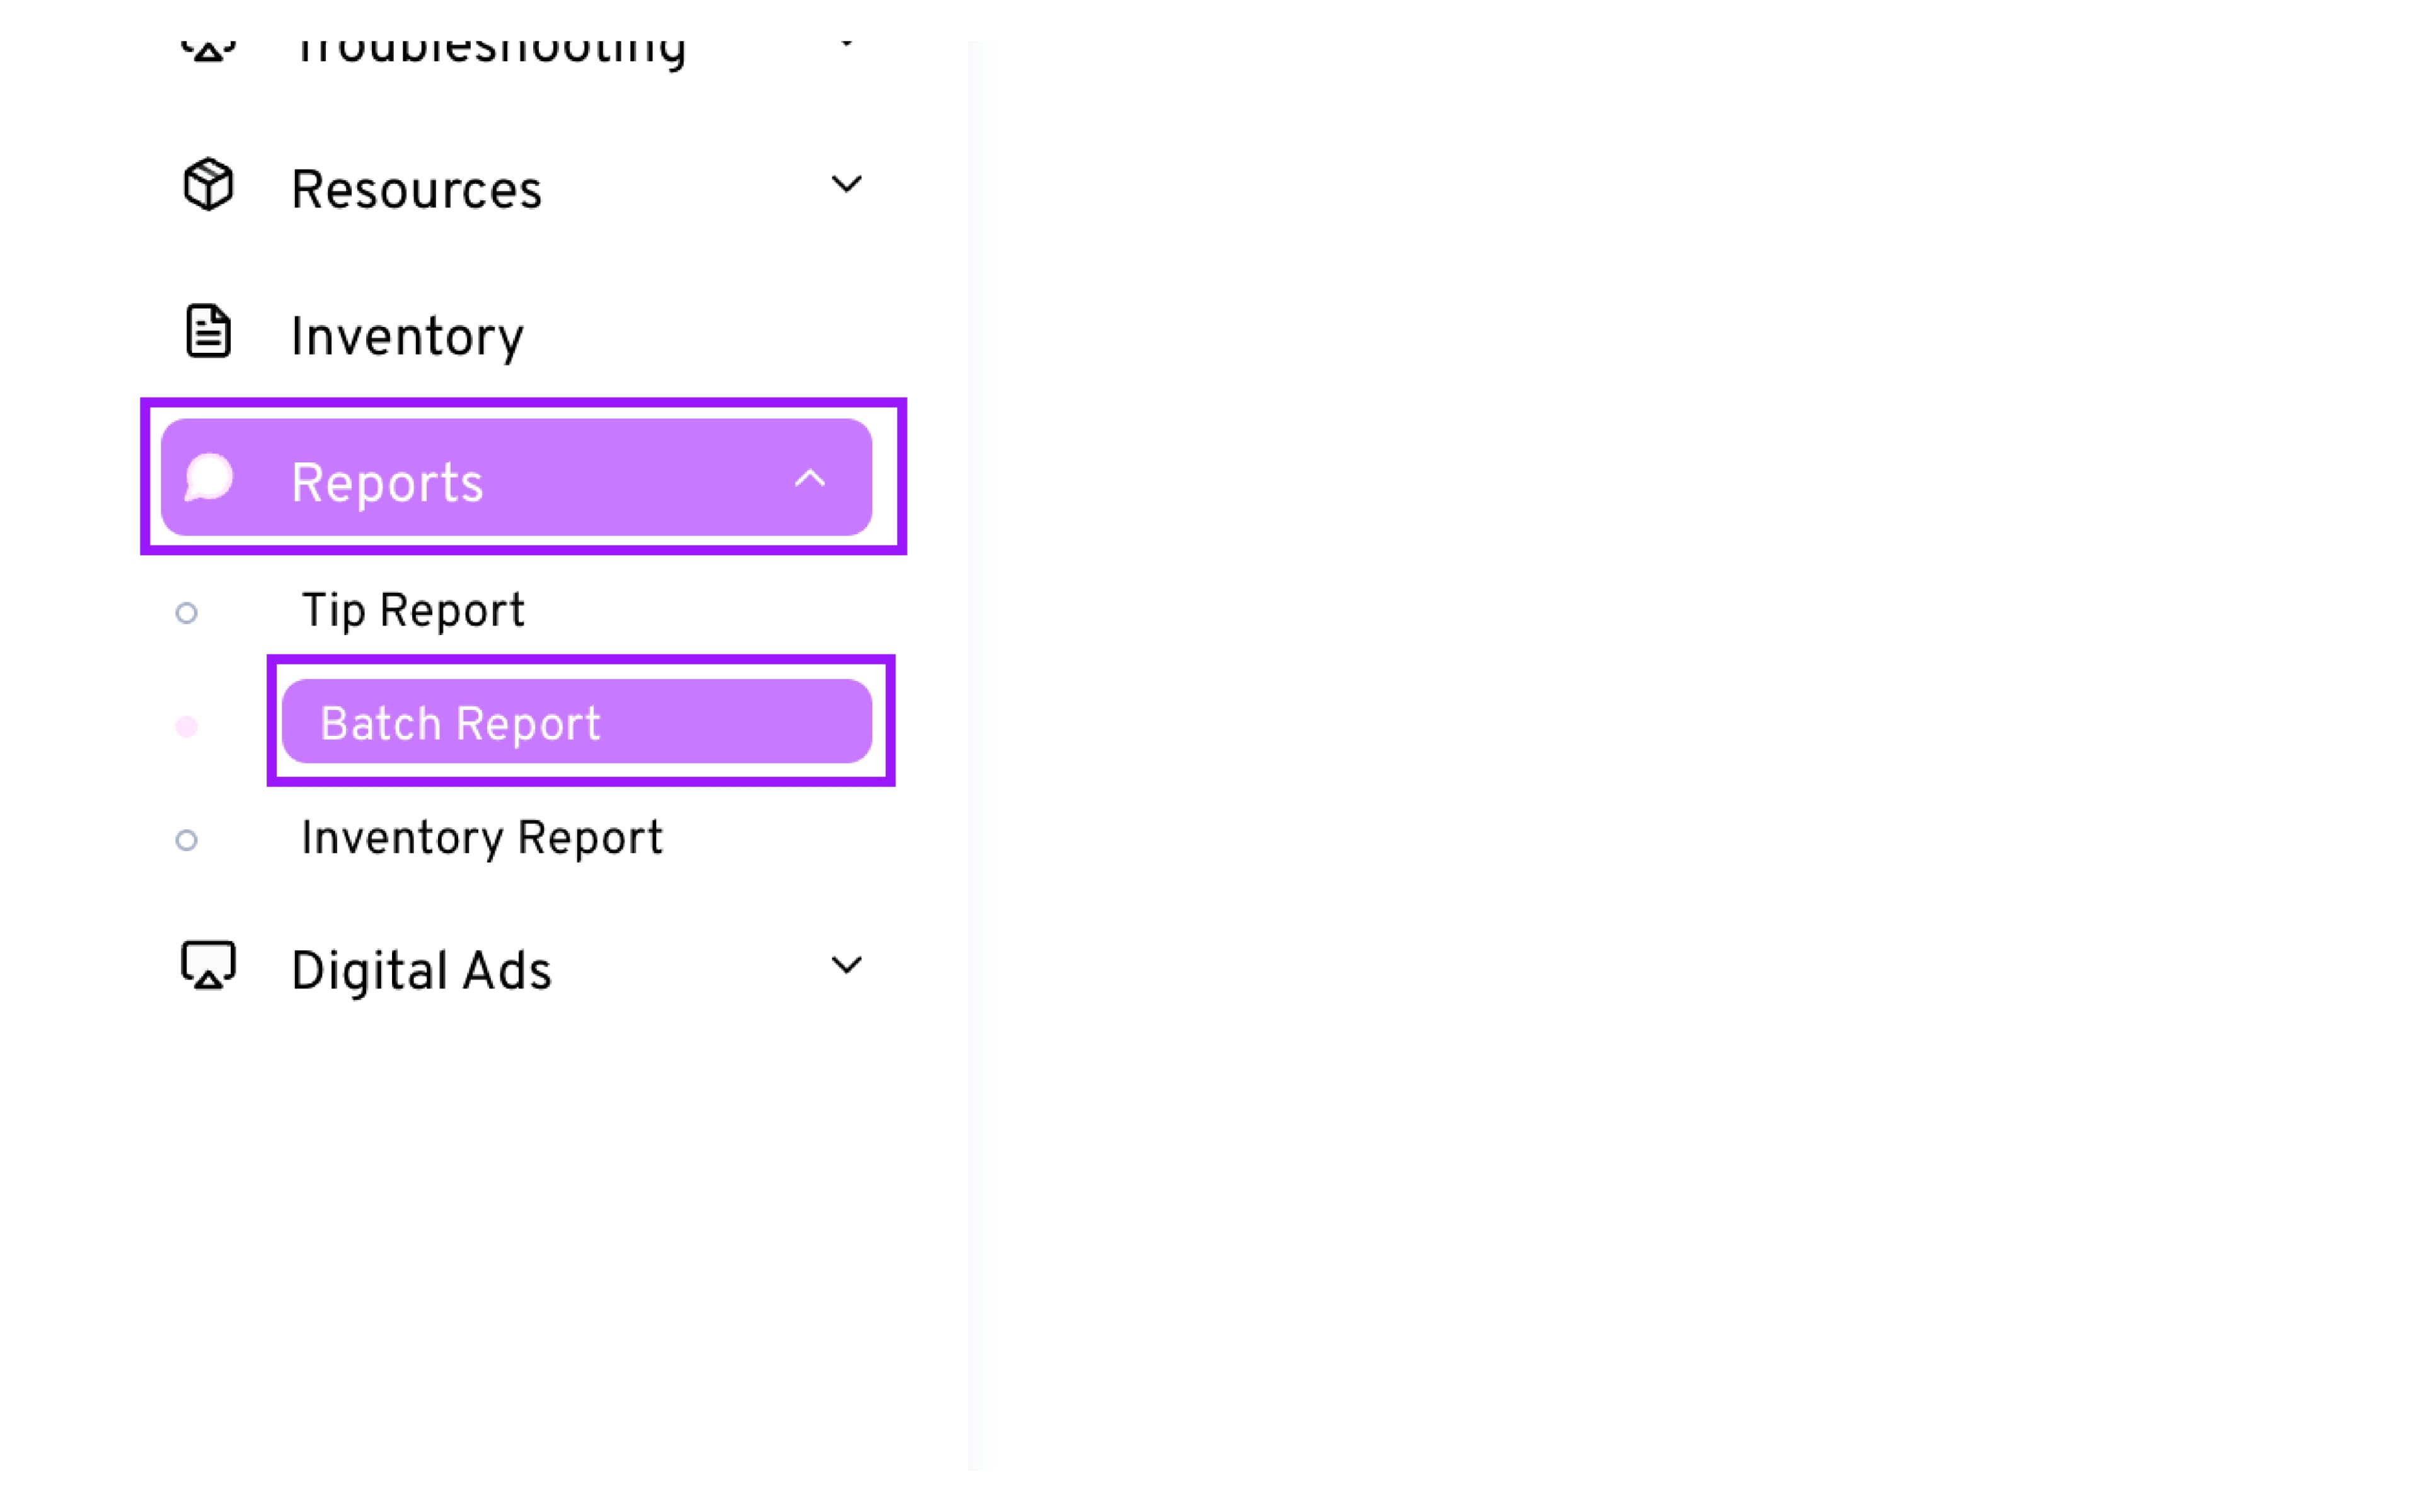This screenshot has width=2420, height=1512.
Task: Click the Inventory document icon
Action: (x=208, y=331)
